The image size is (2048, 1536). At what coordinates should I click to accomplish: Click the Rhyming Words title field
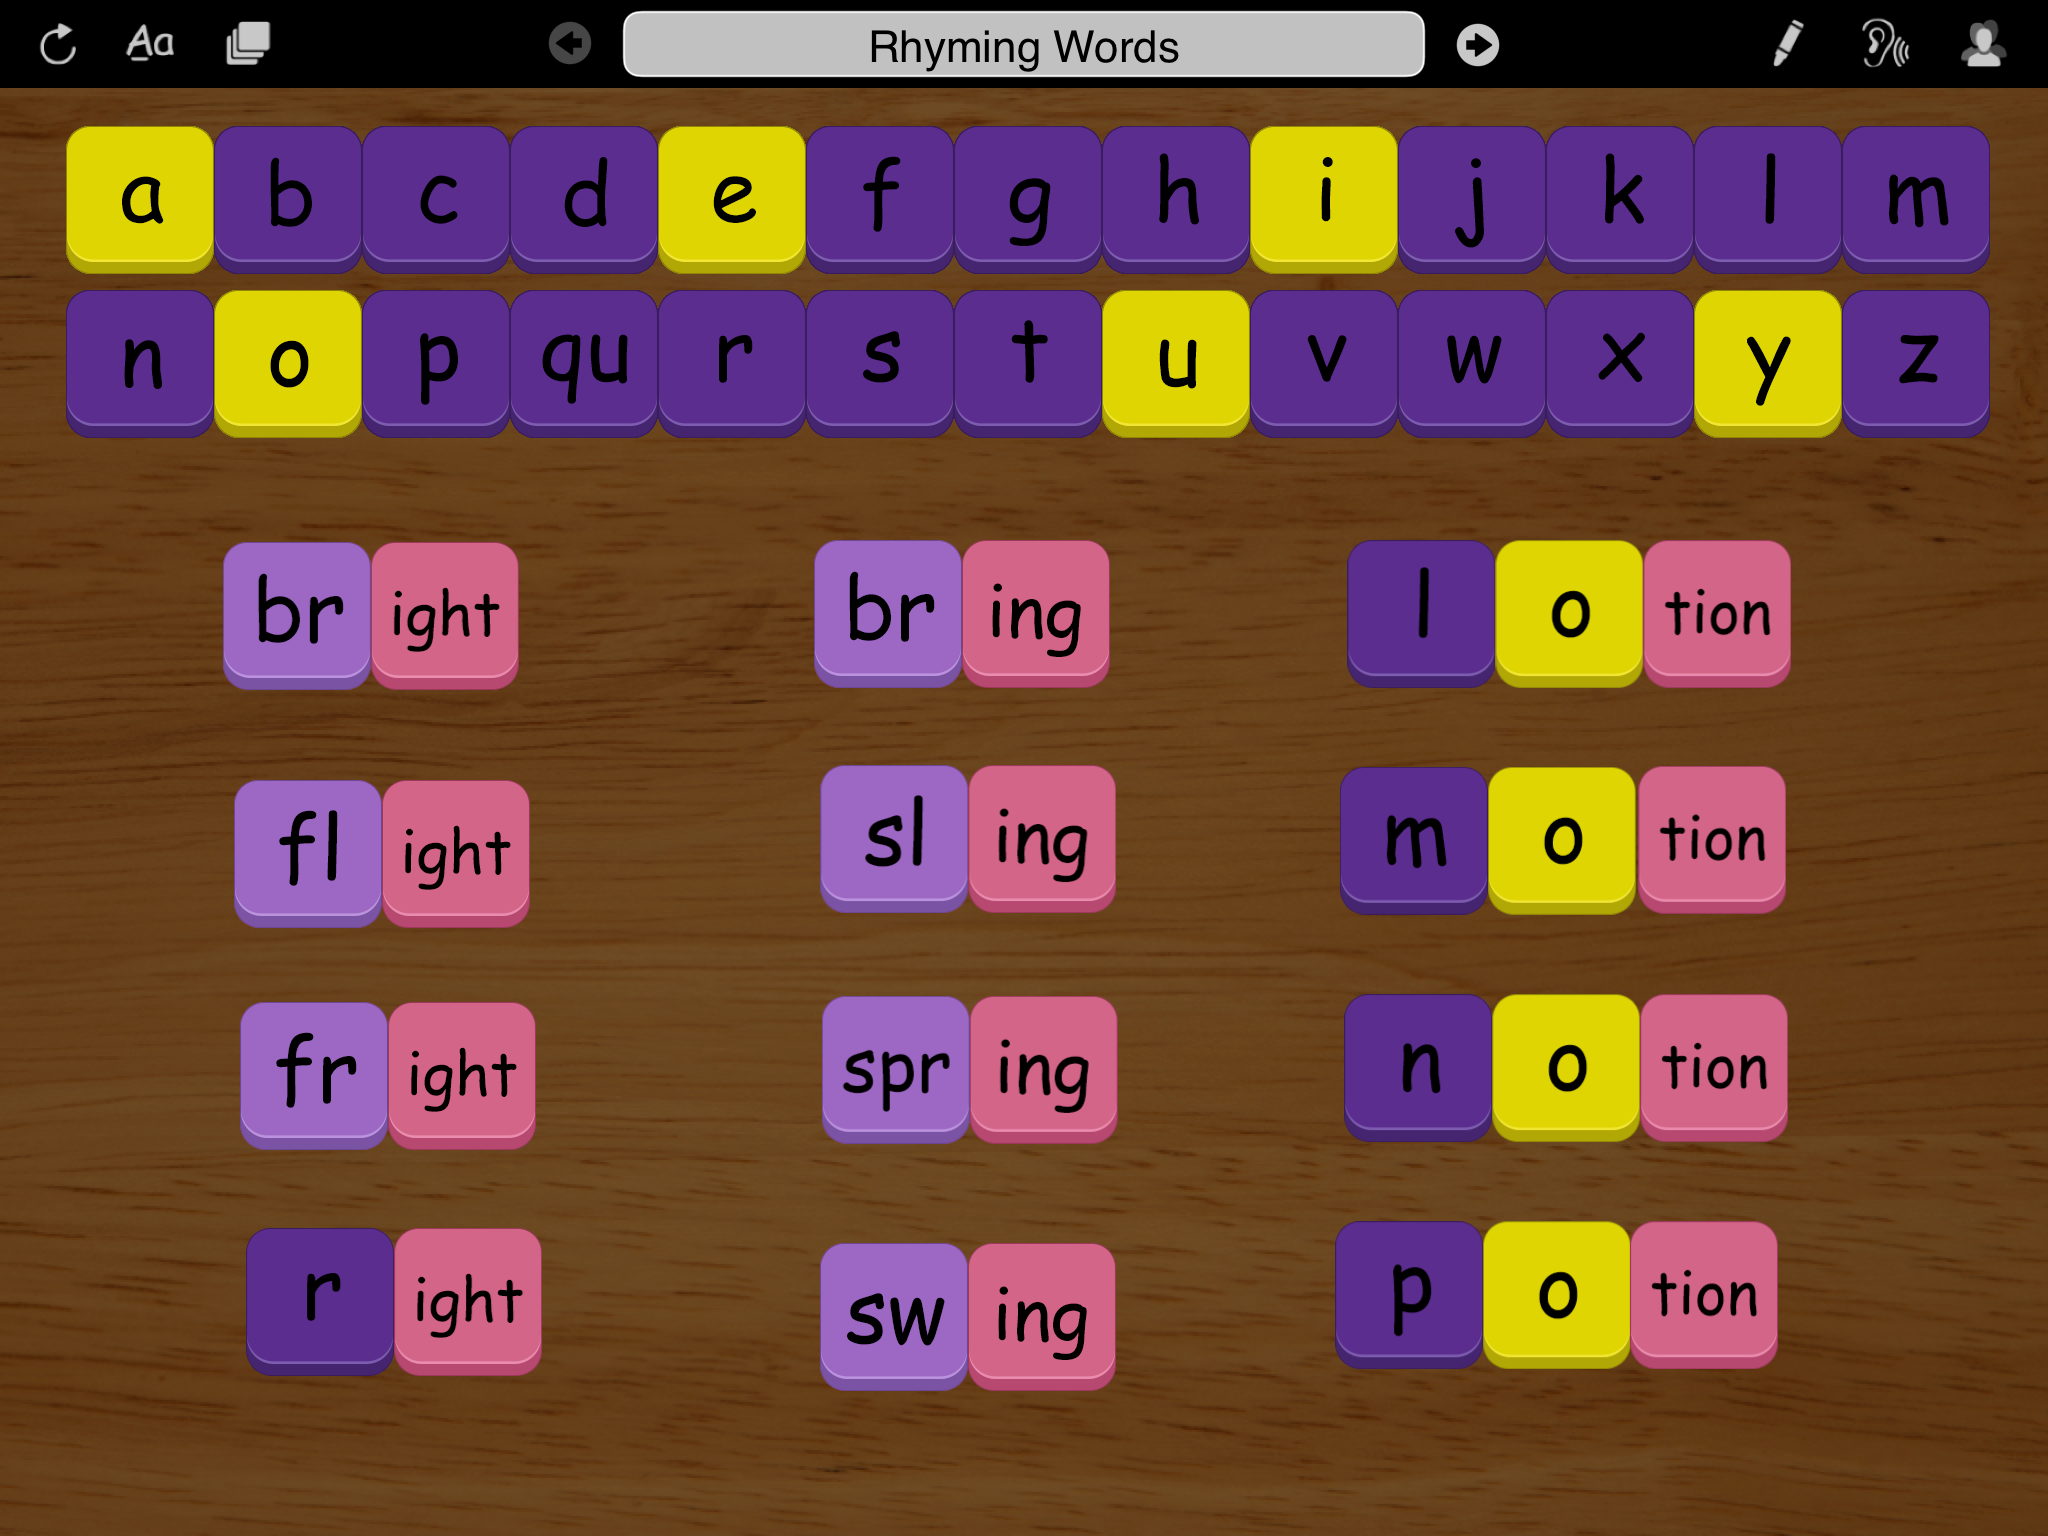click(1023, 46)
